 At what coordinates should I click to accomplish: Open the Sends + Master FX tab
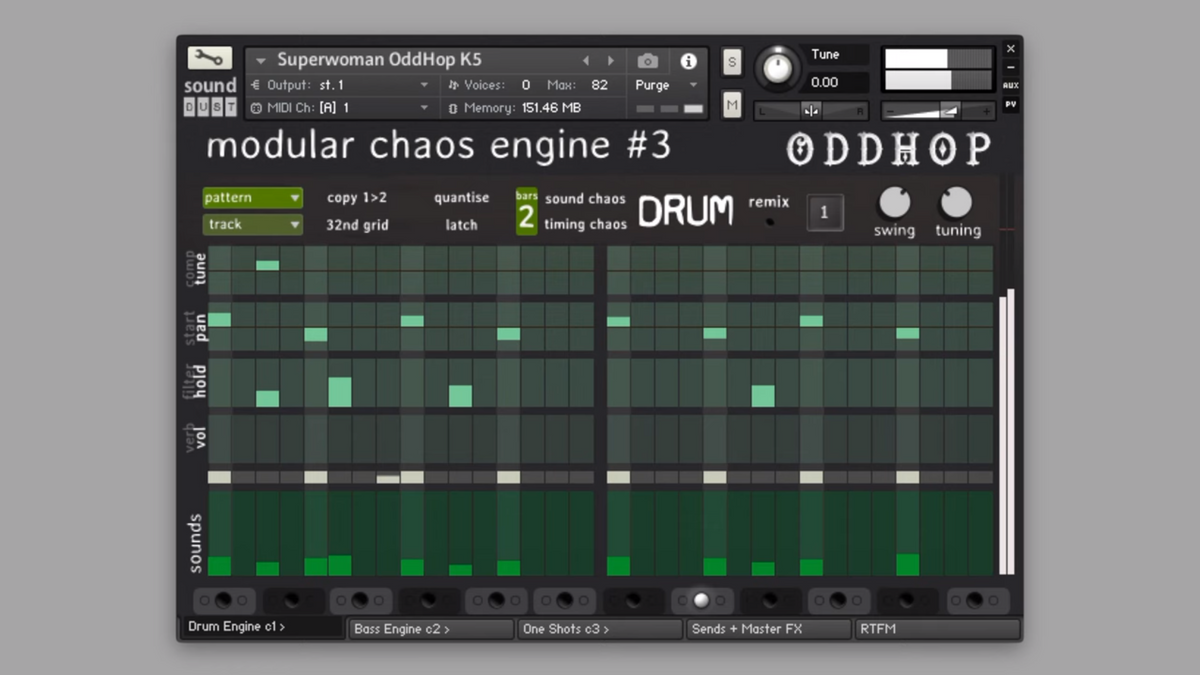768,629
